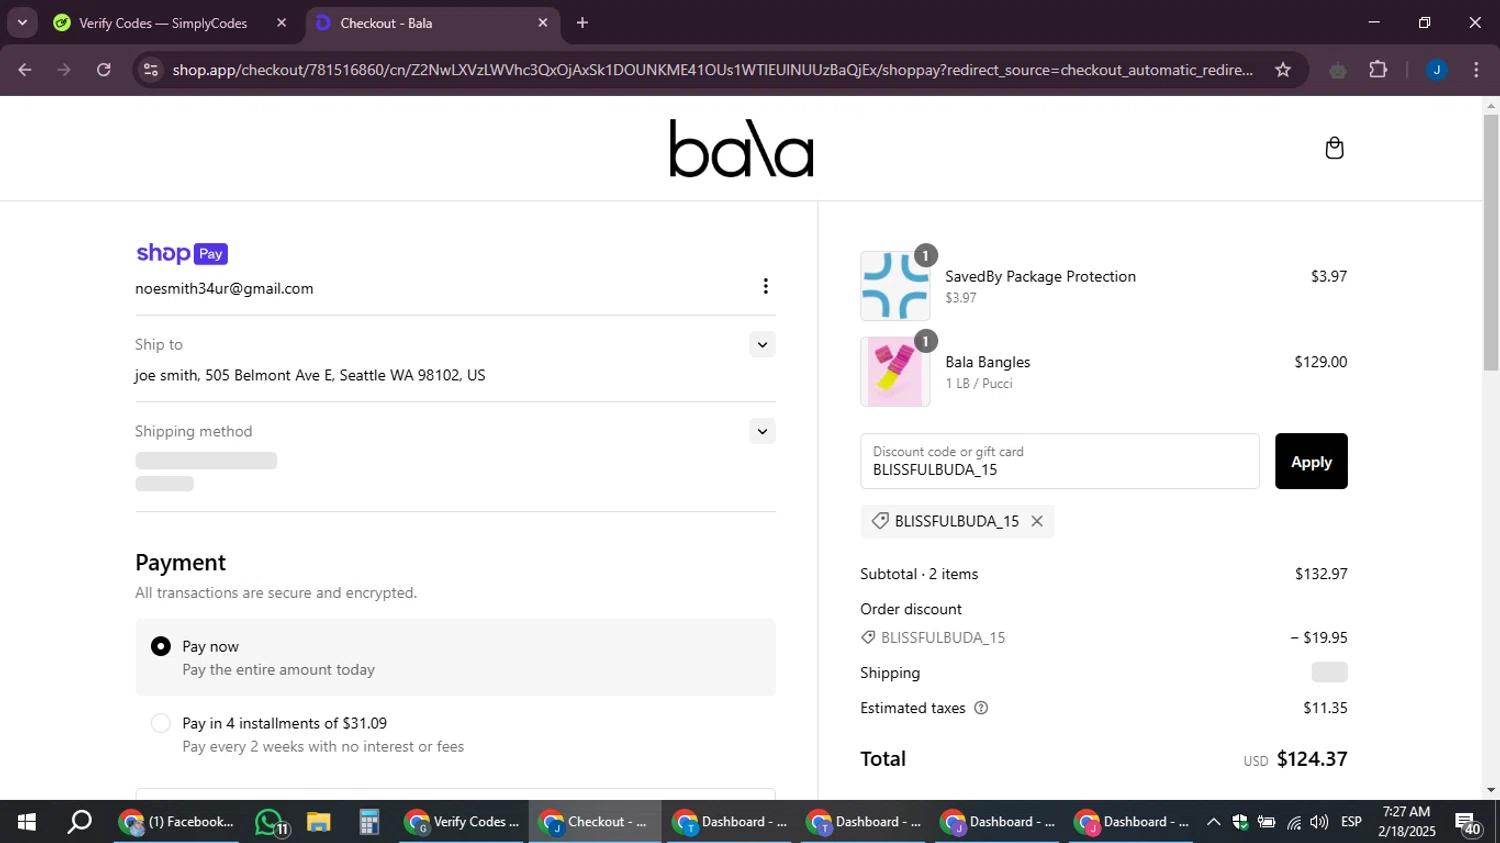
Task: Click the discount code or gift card field
Action: coord(1059,461)
